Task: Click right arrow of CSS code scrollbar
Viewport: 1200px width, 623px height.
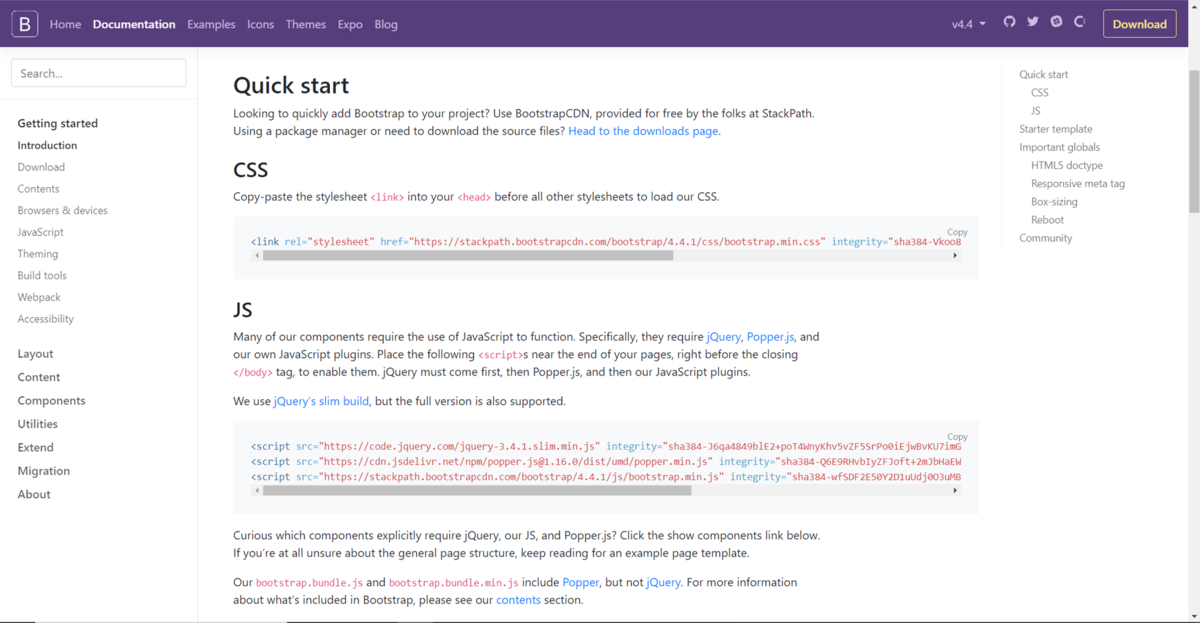Action: (955, 256)
